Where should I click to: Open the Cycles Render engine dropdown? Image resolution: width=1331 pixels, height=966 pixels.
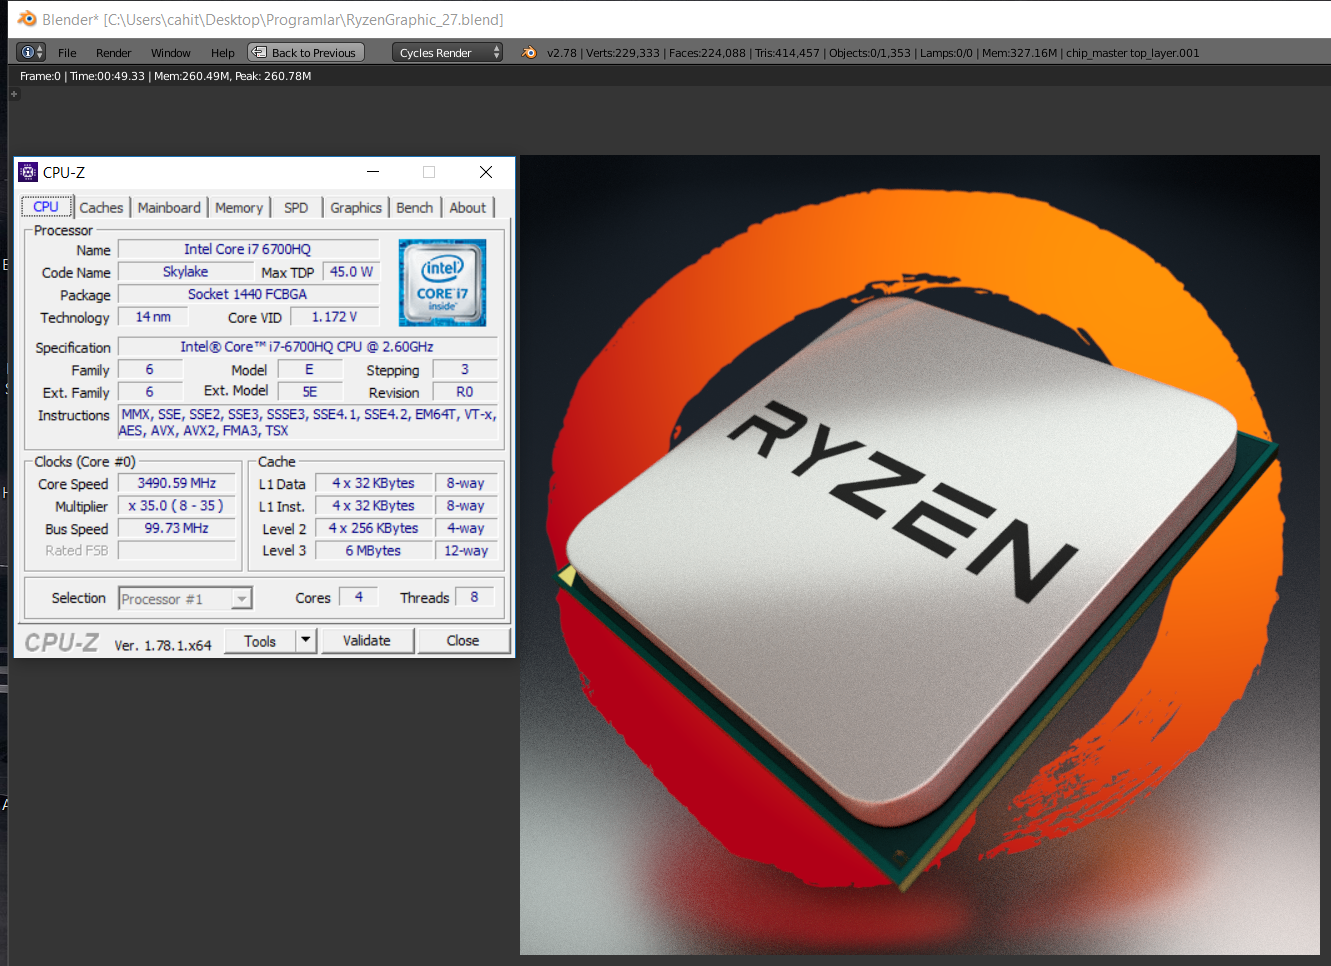[448, 52]
